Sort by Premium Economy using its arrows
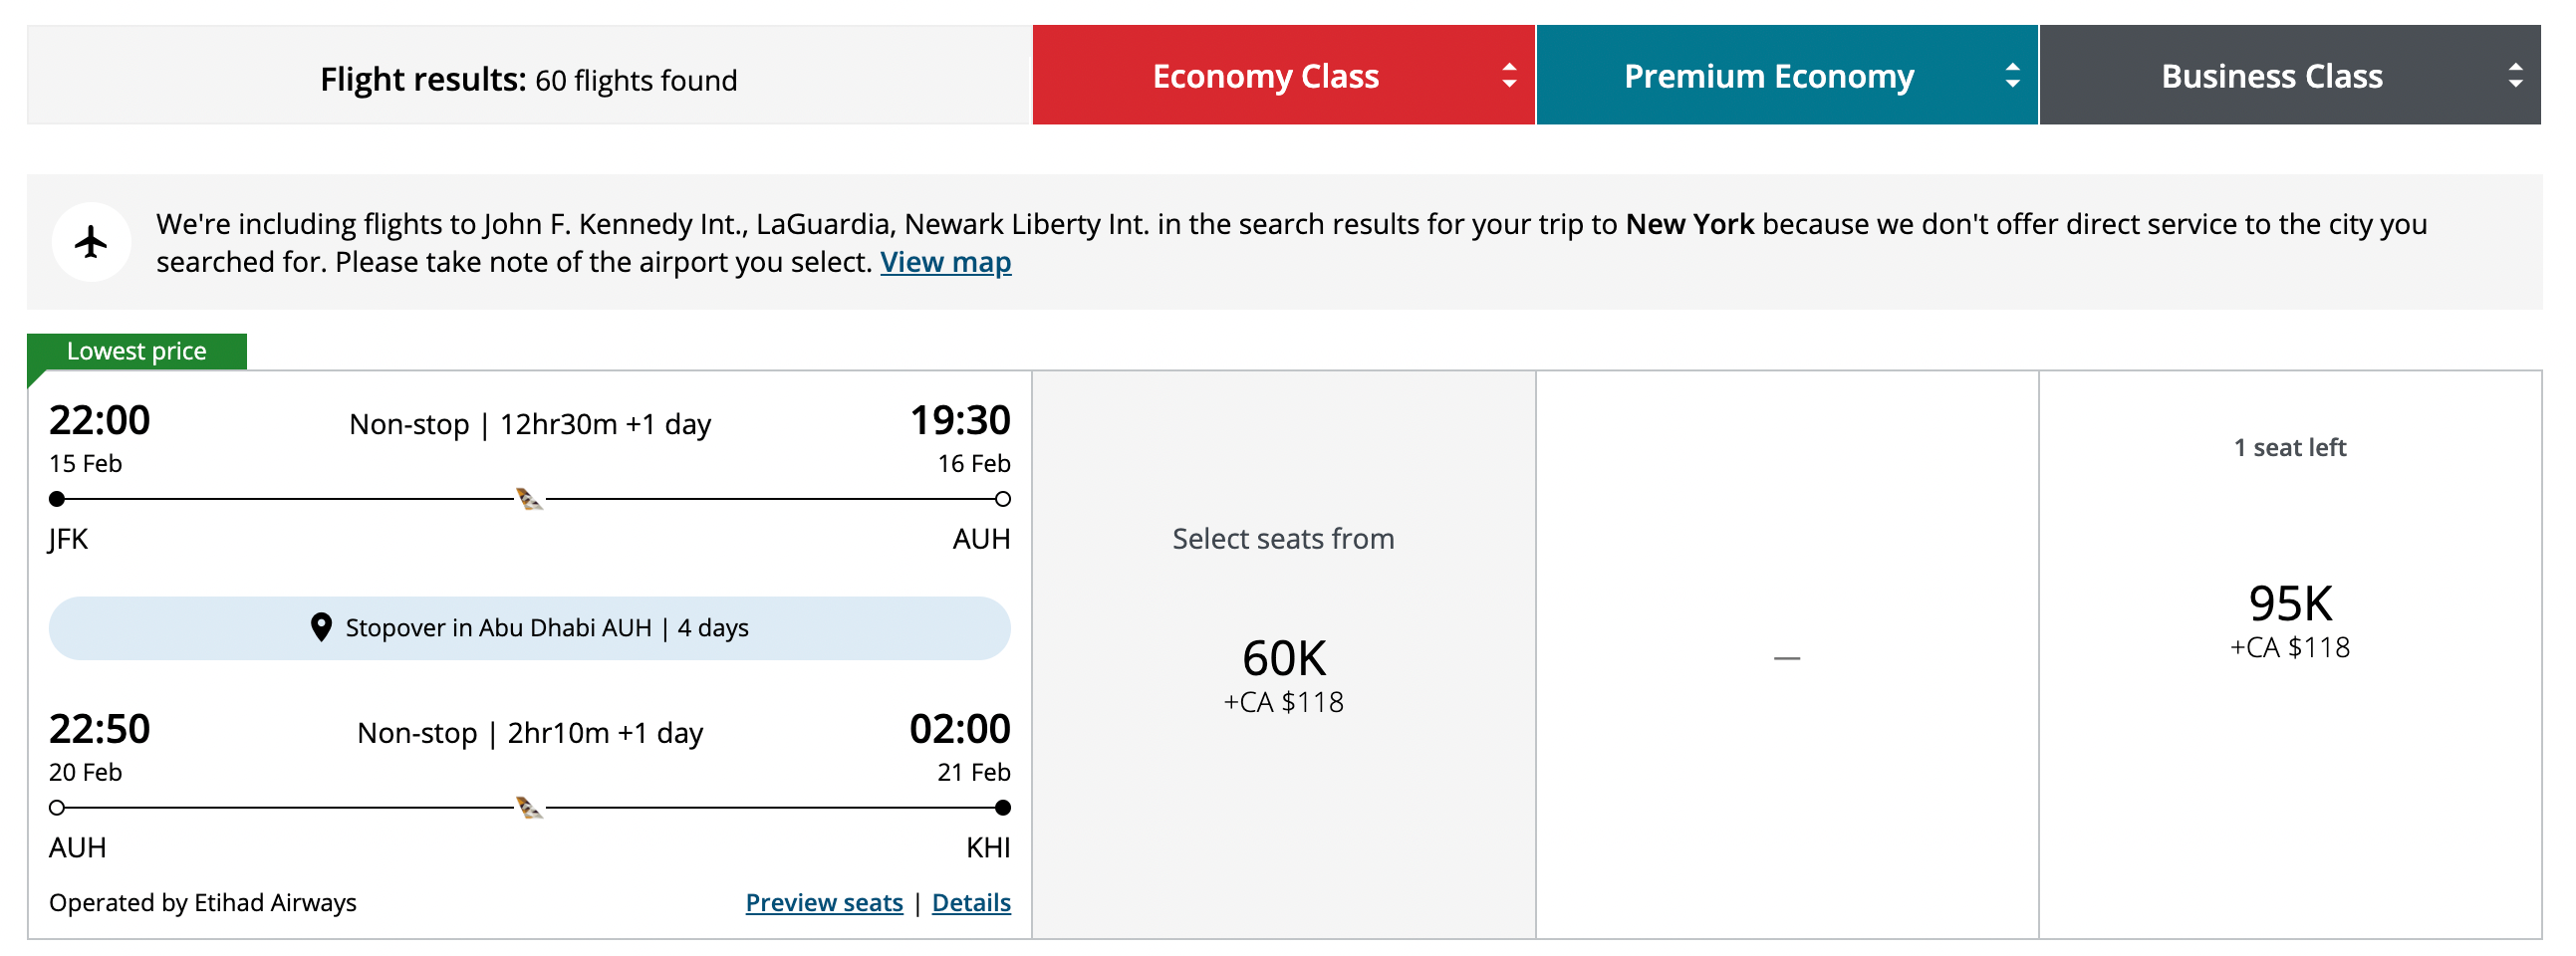 2012,75
